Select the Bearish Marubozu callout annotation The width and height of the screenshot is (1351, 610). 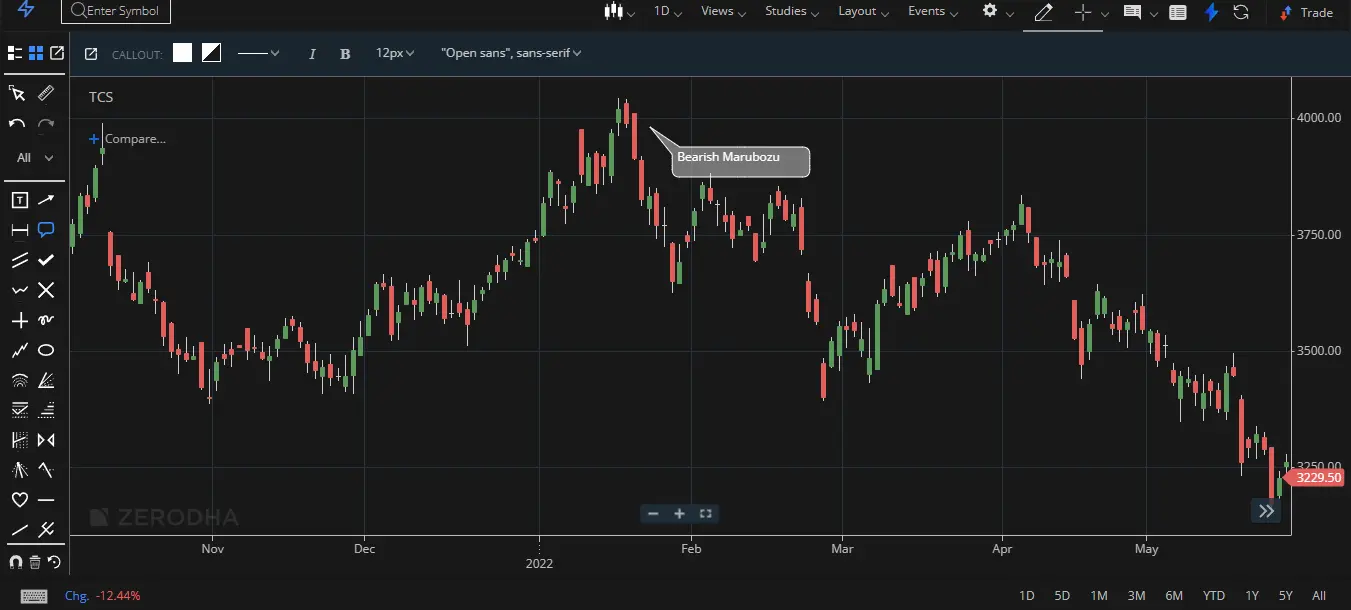(740, 161)
